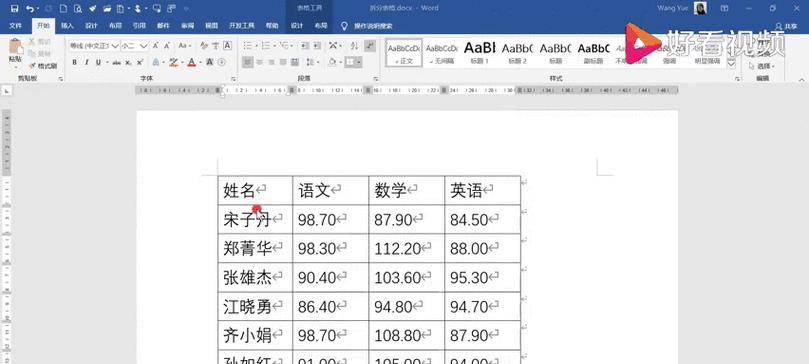Apply strikethrough formatting
809x364 pixels.
(117, 62)
